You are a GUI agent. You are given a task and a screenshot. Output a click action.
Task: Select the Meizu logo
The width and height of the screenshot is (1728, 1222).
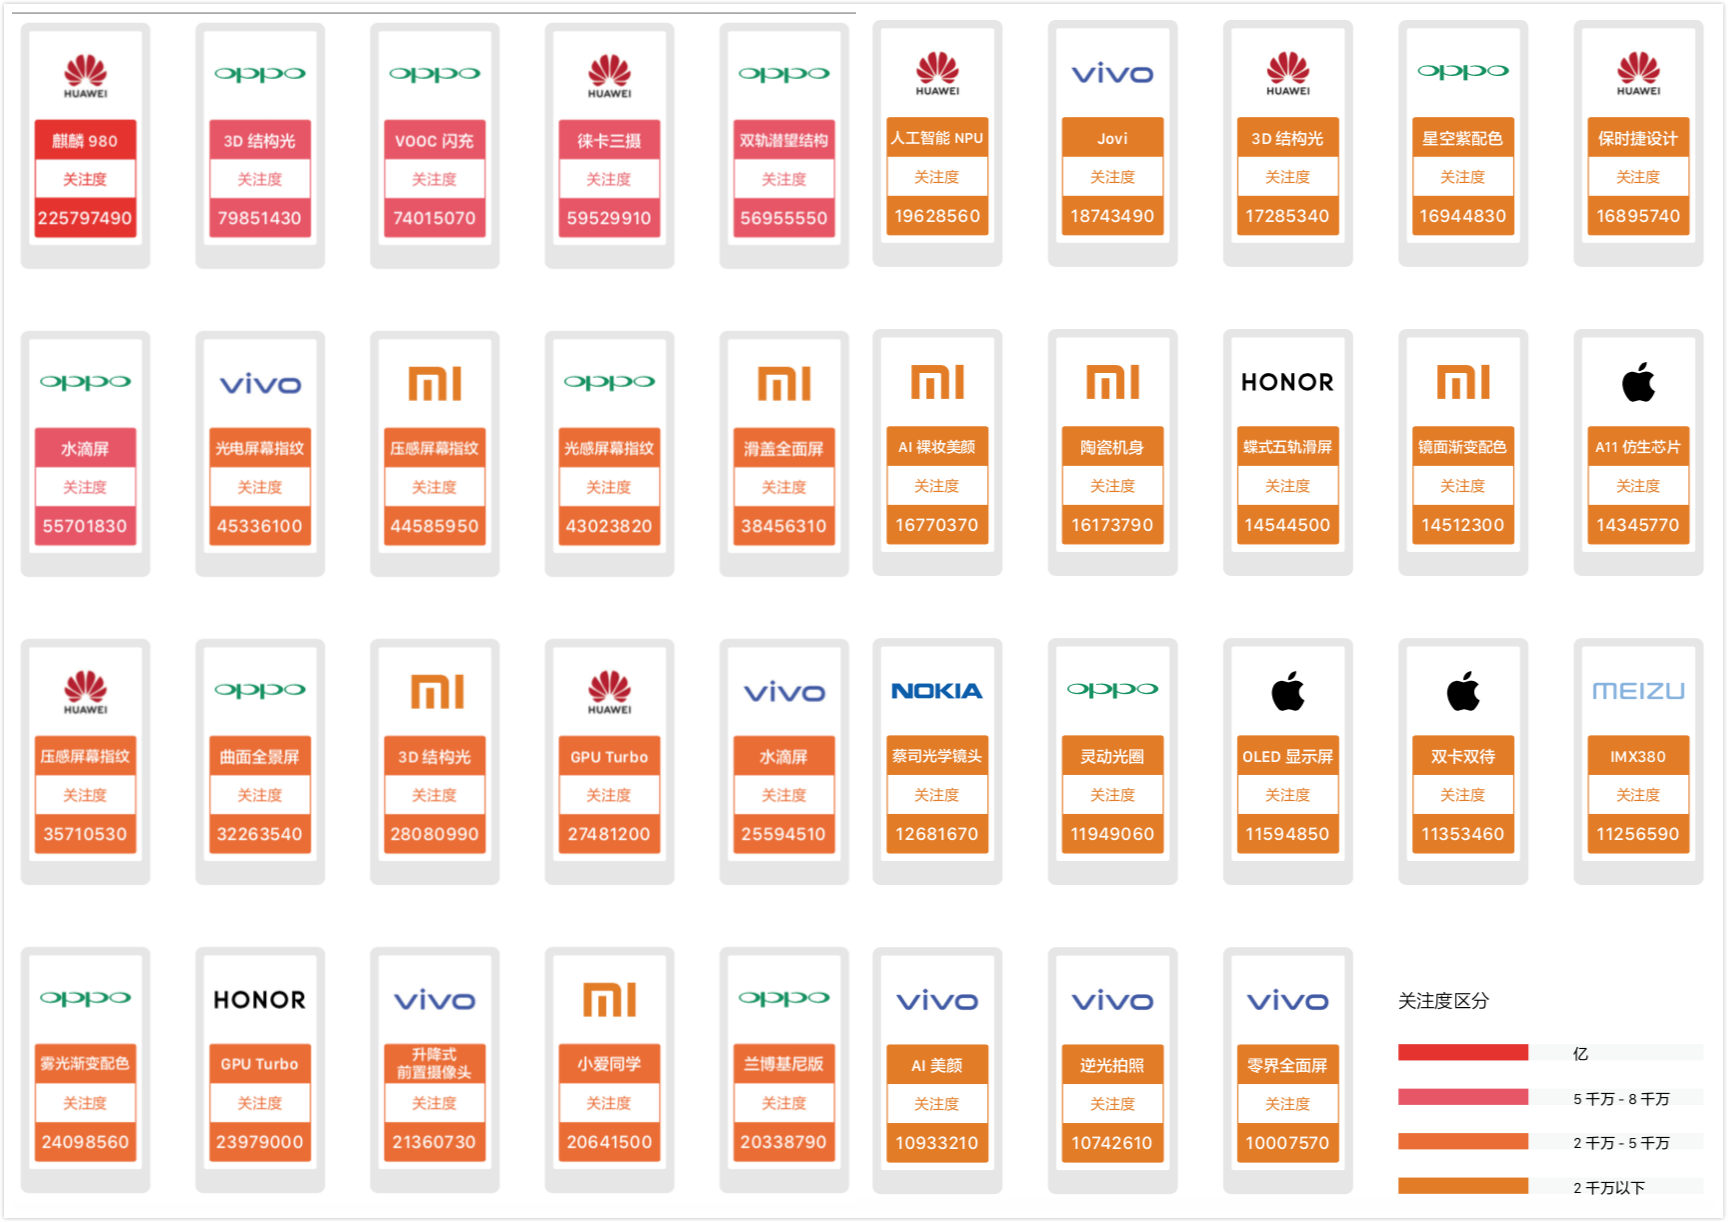[1637, 691]
